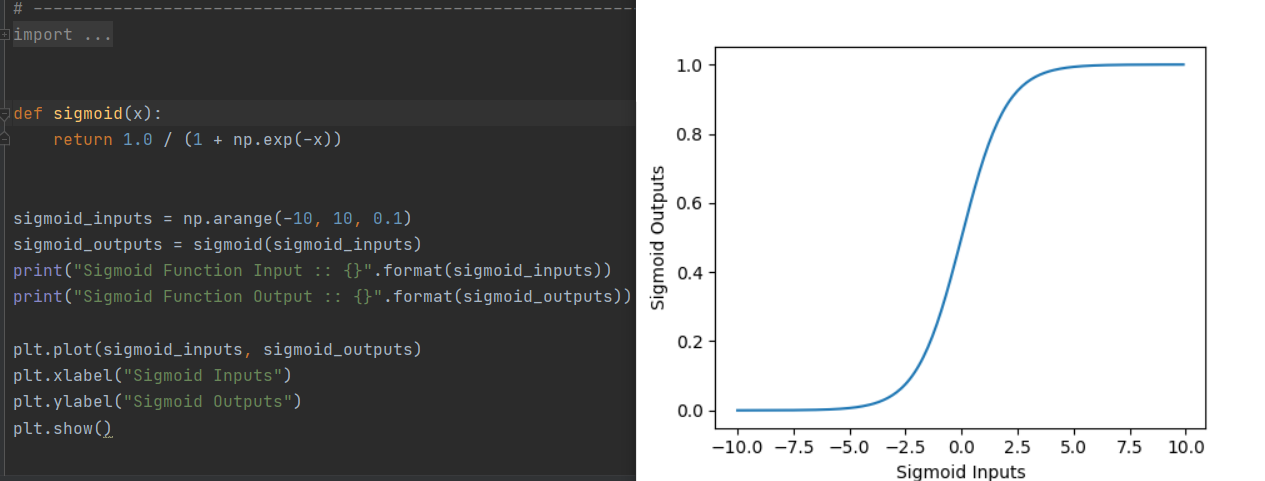Click the fold end marker beside the return line
Screen dimensions: 1265x481
tap(5, 139)
